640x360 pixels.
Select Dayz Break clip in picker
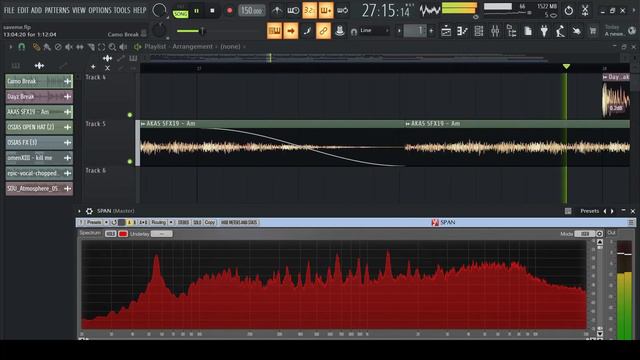[x=39, y=97]
